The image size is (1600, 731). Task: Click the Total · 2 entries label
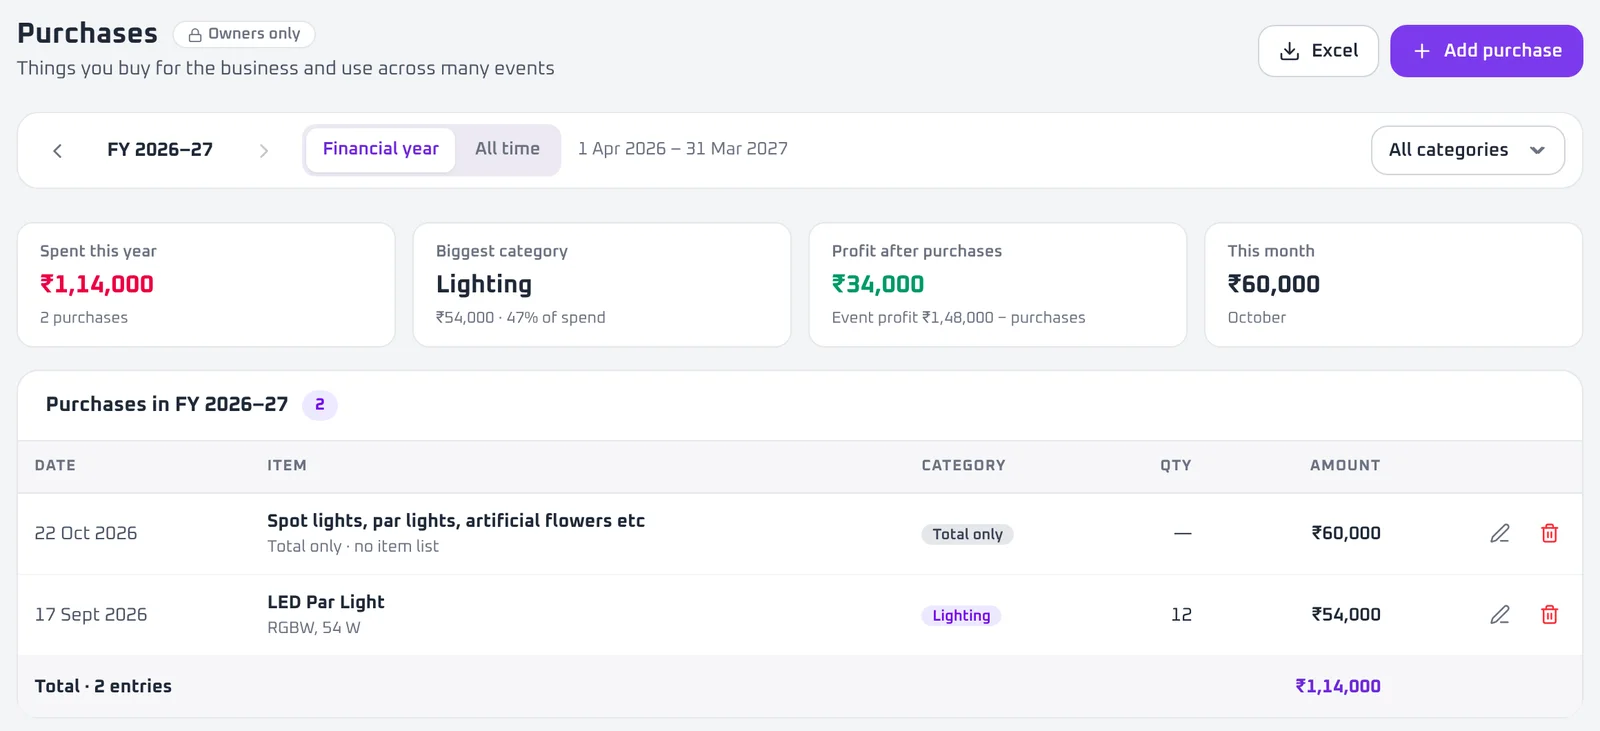(x=103, y=686)
